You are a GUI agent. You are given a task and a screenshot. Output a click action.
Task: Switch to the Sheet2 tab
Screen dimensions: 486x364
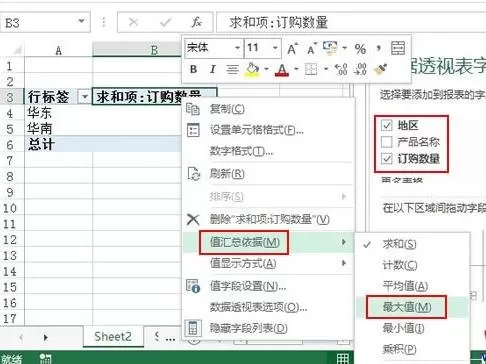tap(113, 336)
